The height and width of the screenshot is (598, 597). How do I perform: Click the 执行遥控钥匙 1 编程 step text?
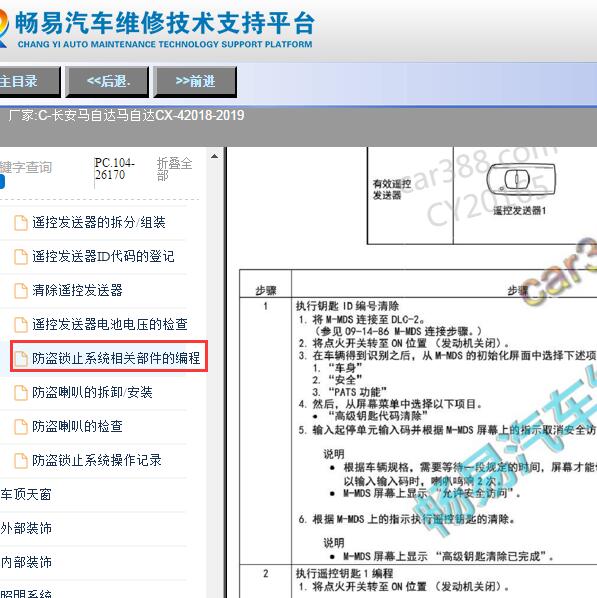pyautogui.click(x=344, y=573)
